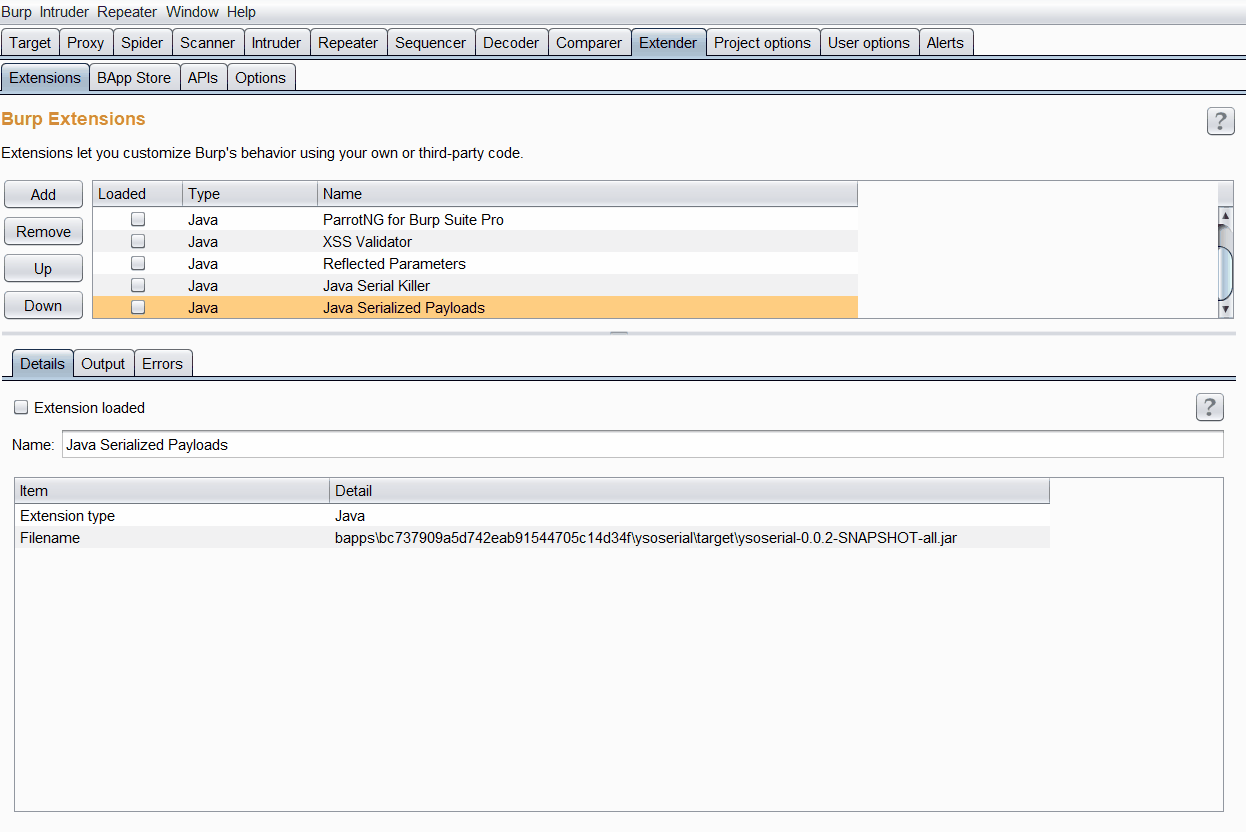This screenshot has width=1246, height=832.
Task: Sort extensions by the Name column header
Action: pyautogui.click(x=588, y=194)
